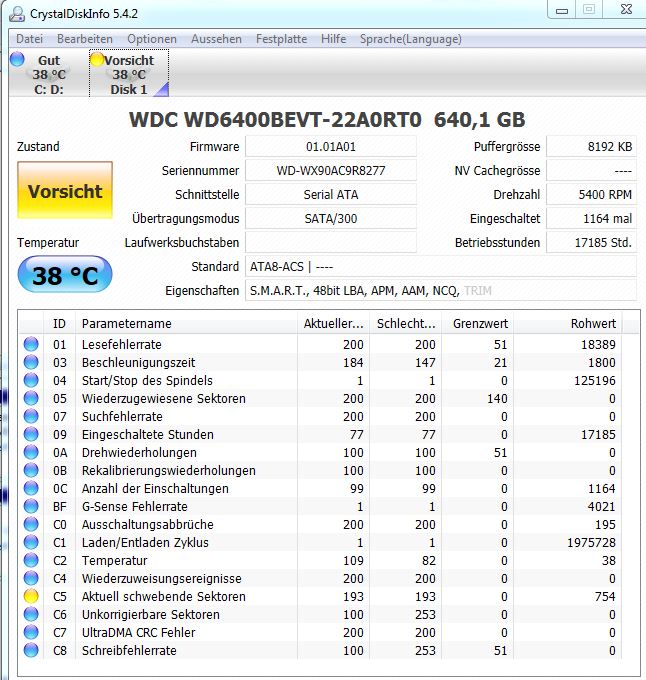Click the G-Sense Fehlerrate parameter name
Screen dimensions: 646x680
tap(134, 506)
